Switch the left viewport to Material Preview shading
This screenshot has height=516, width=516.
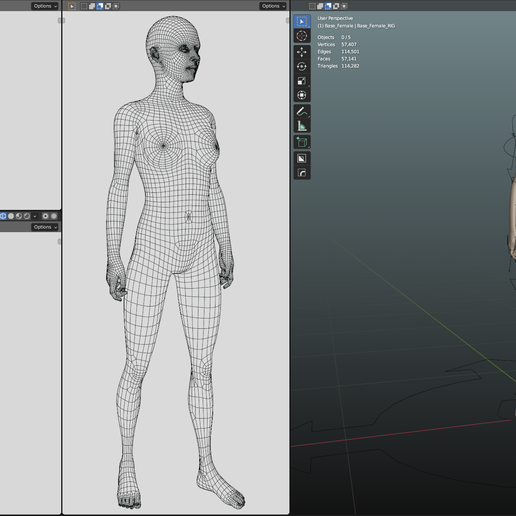19,216
